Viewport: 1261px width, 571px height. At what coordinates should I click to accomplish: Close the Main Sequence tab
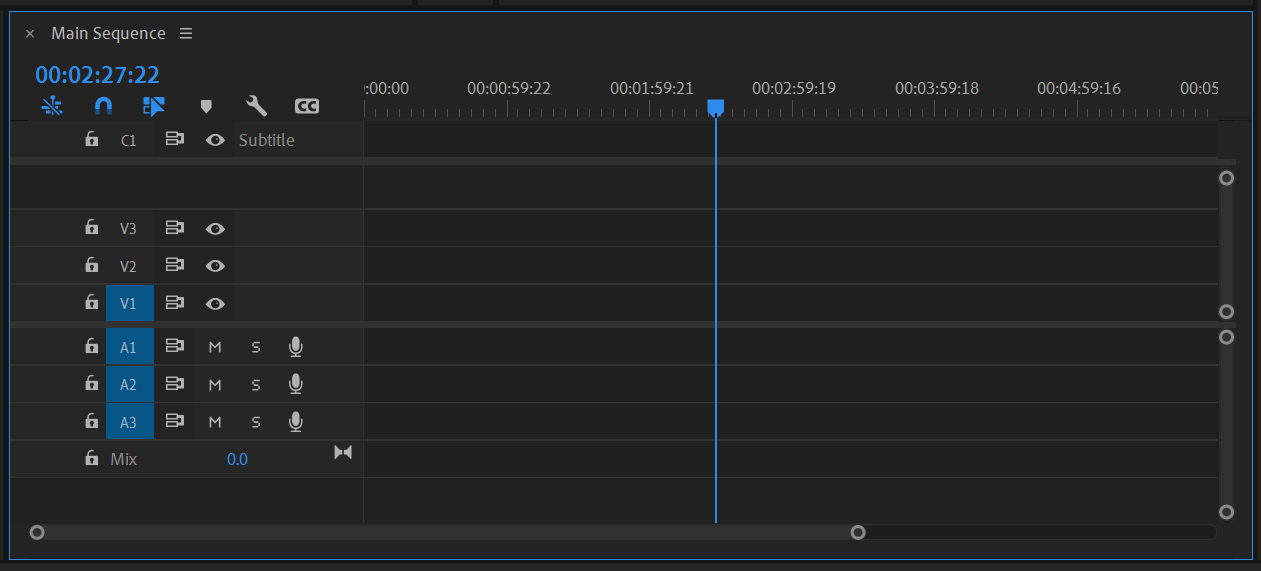pyautogui.click(x=29, y=34)
